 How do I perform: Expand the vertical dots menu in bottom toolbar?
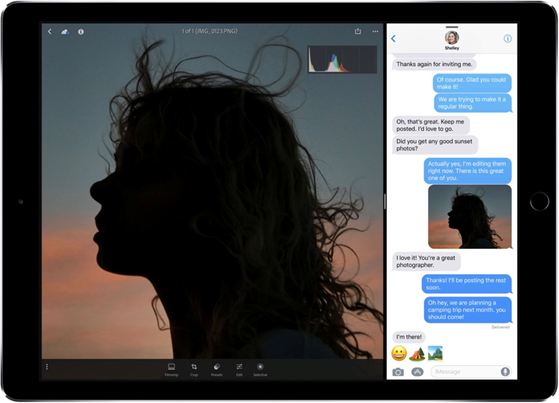(47, 367)
